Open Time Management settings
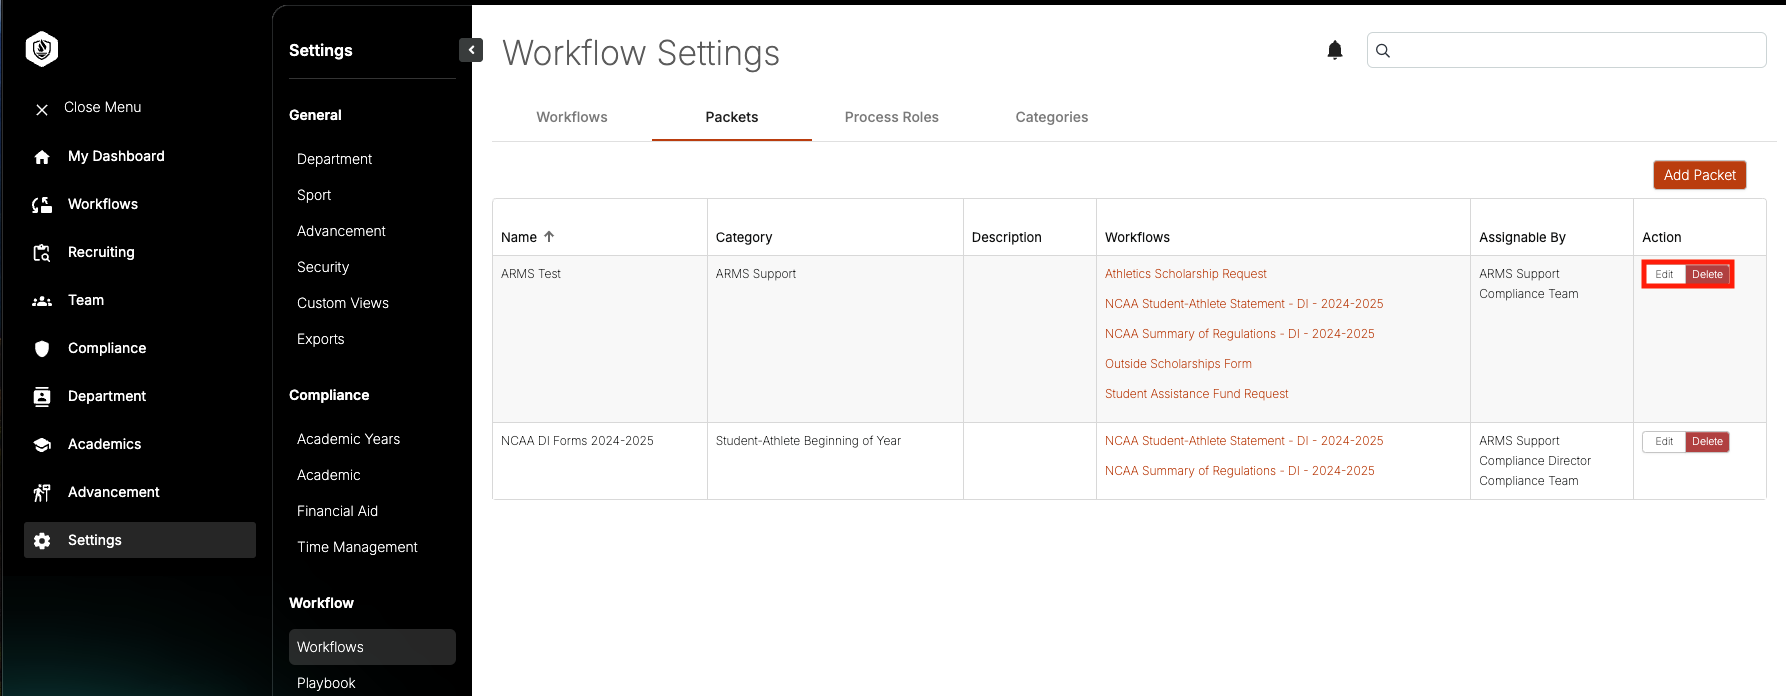 coord(357,547)
